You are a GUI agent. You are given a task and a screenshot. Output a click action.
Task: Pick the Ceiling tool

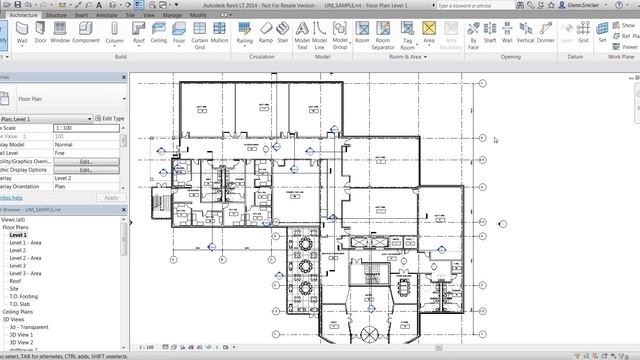coord(158,33)
